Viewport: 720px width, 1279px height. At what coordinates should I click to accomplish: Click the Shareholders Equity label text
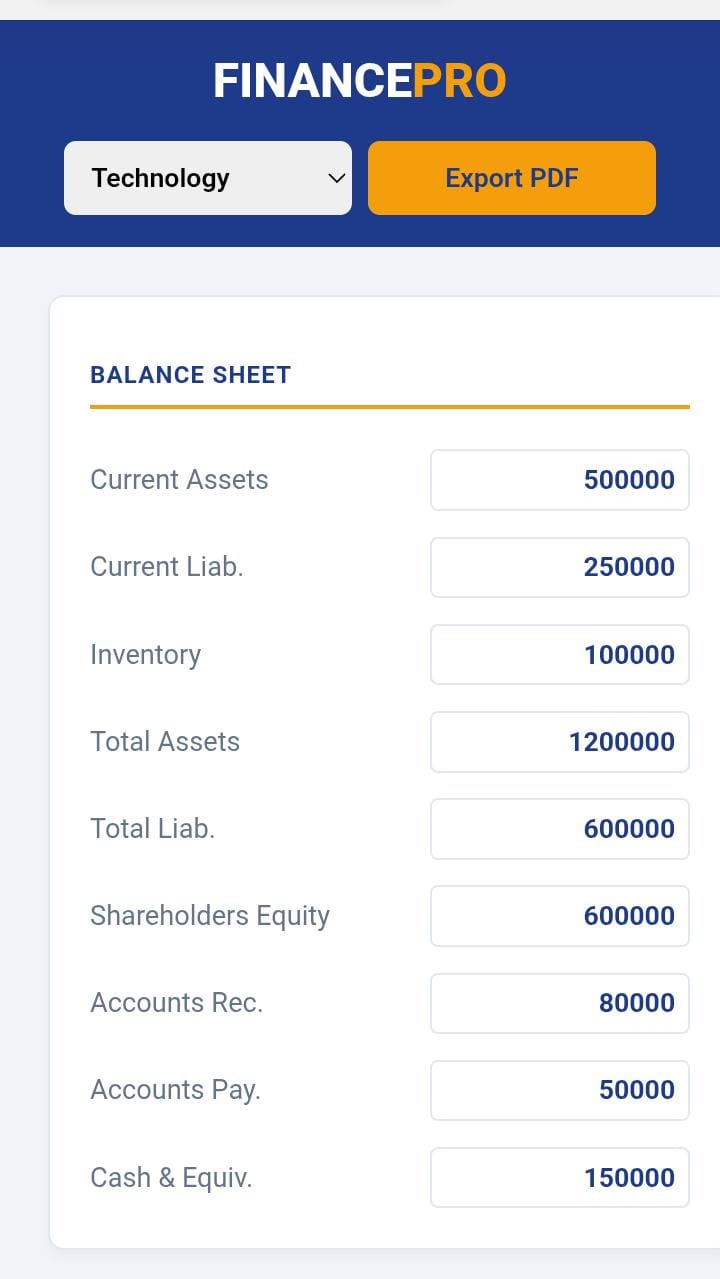click(210, 916)
